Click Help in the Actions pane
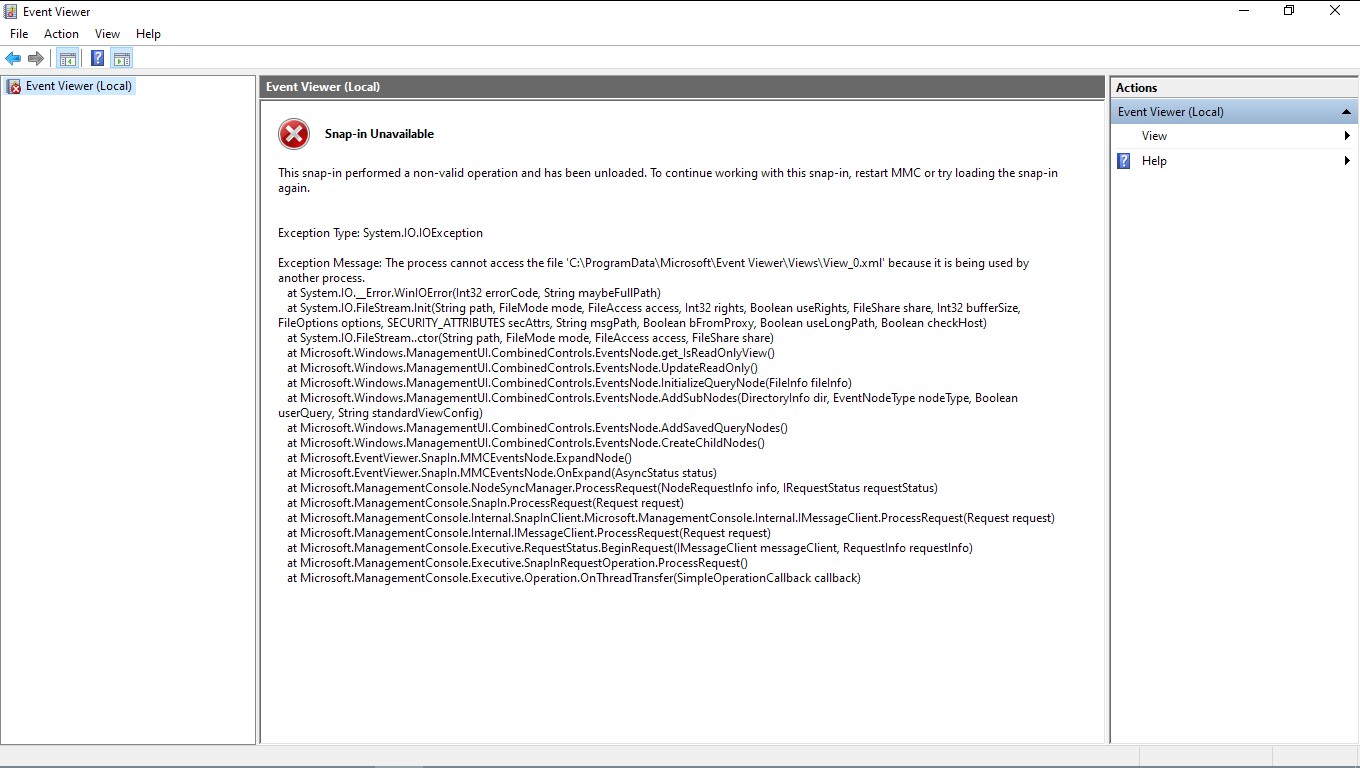 [1154, 161]
